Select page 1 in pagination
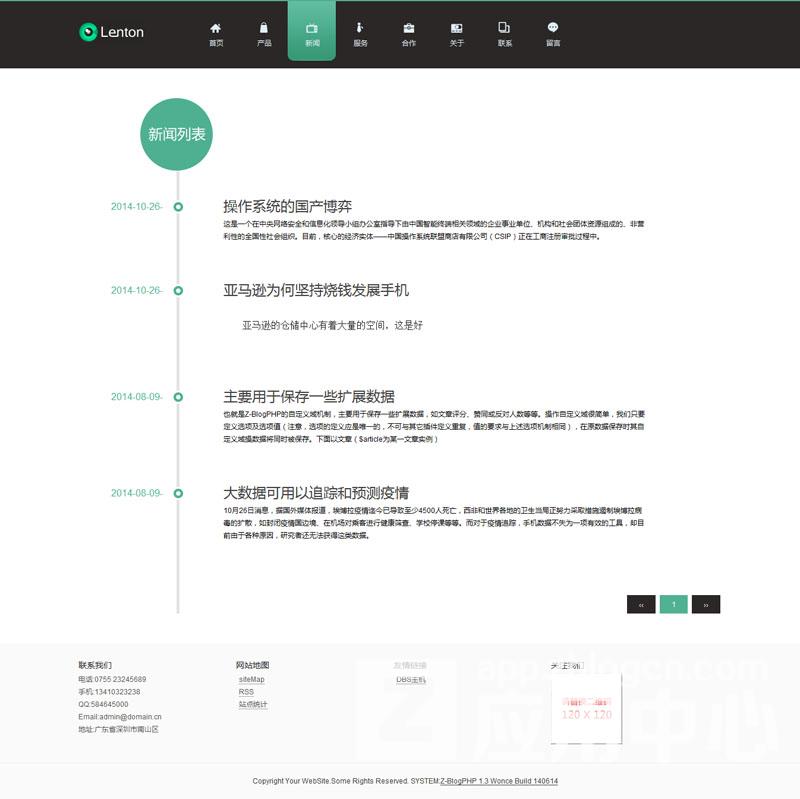The width and height of the screenshot is (800, 799). coord(673,604)
